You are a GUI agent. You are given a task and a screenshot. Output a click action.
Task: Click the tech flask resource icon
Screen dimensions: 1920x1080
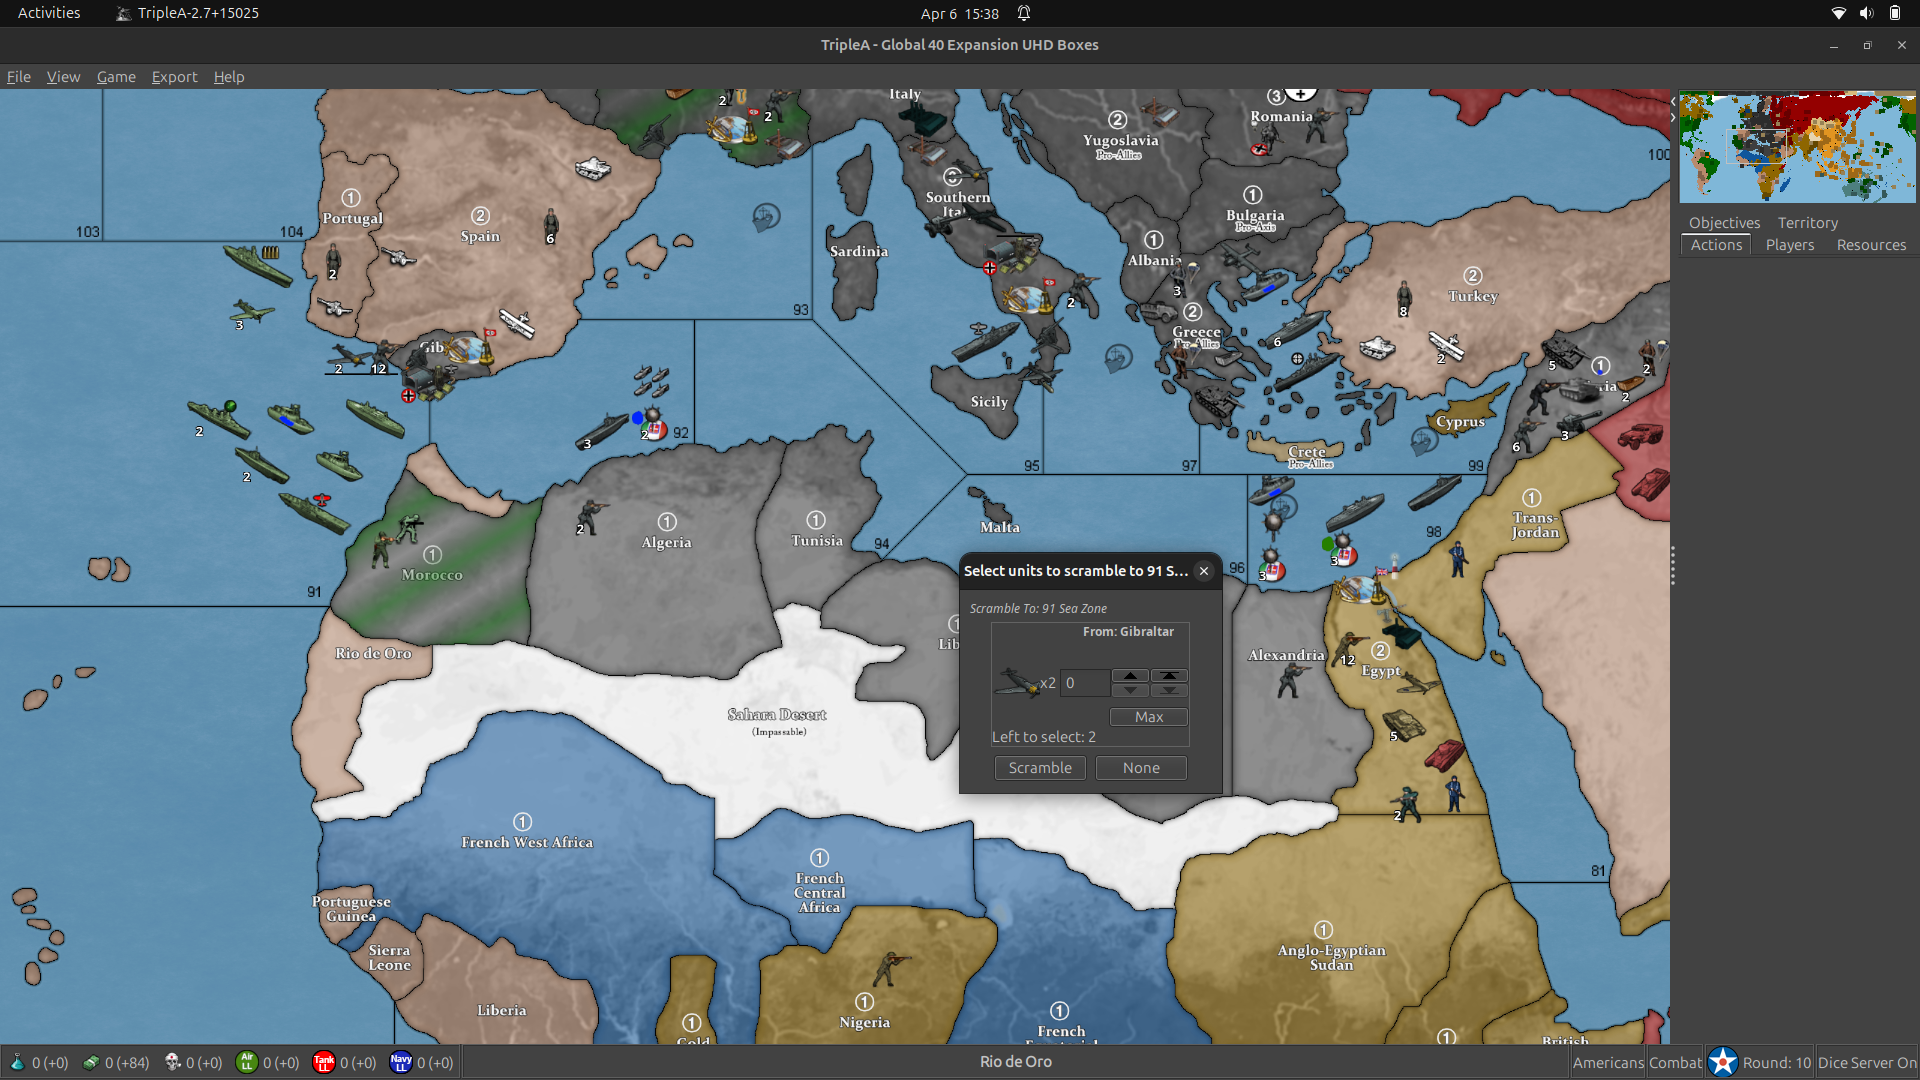pos(17,1062)
